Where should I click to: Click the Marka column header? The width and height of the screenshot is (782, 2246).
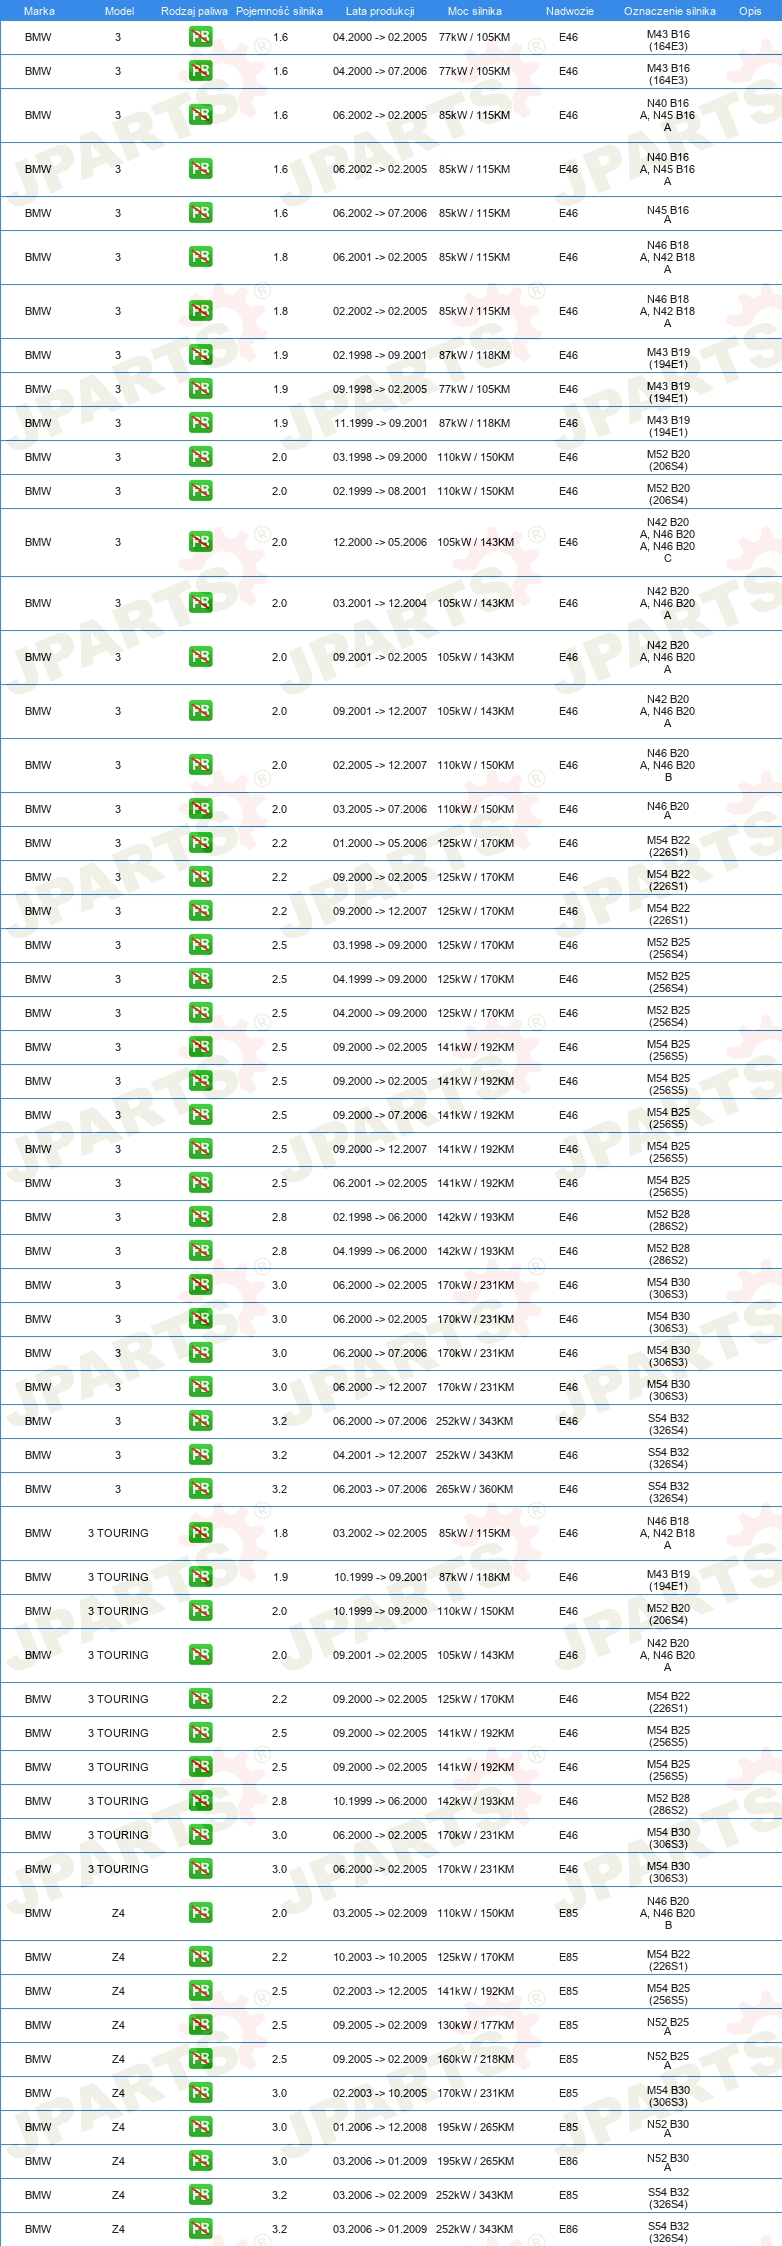(x=39, y=11)
